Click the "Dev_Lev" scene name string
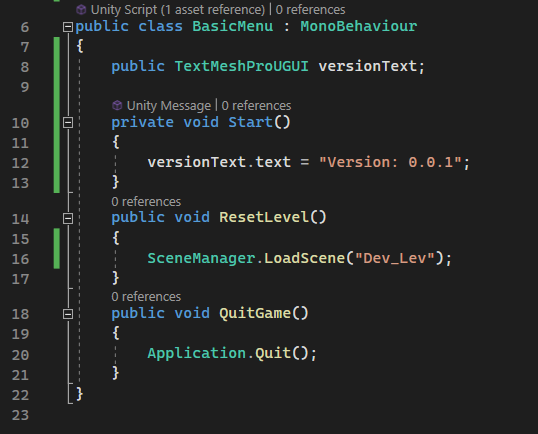 coord(395,258)
